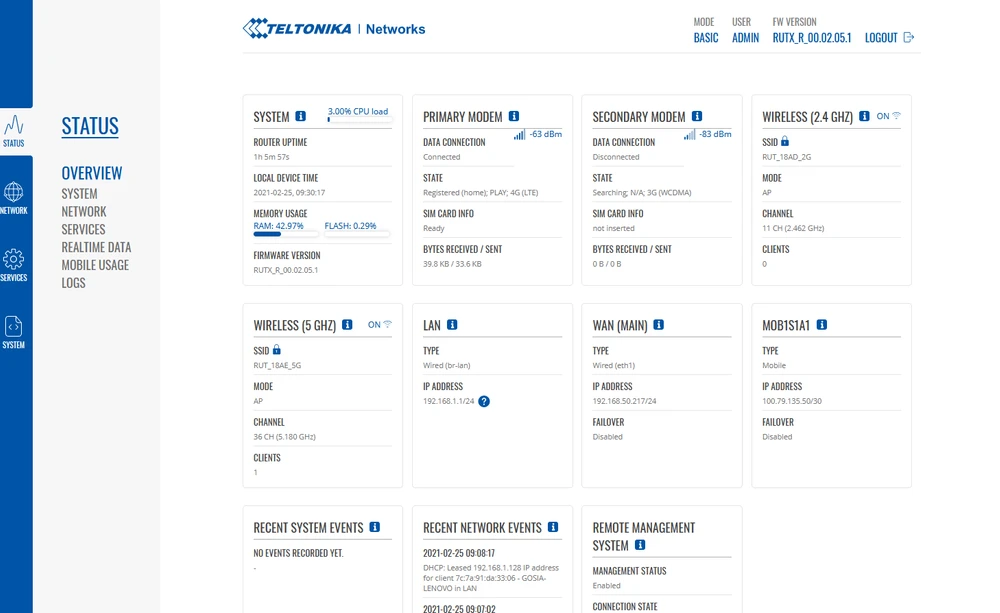Switch the BASIC mode setting
This screenshot has width=1000, height=613.
point(706,38)
